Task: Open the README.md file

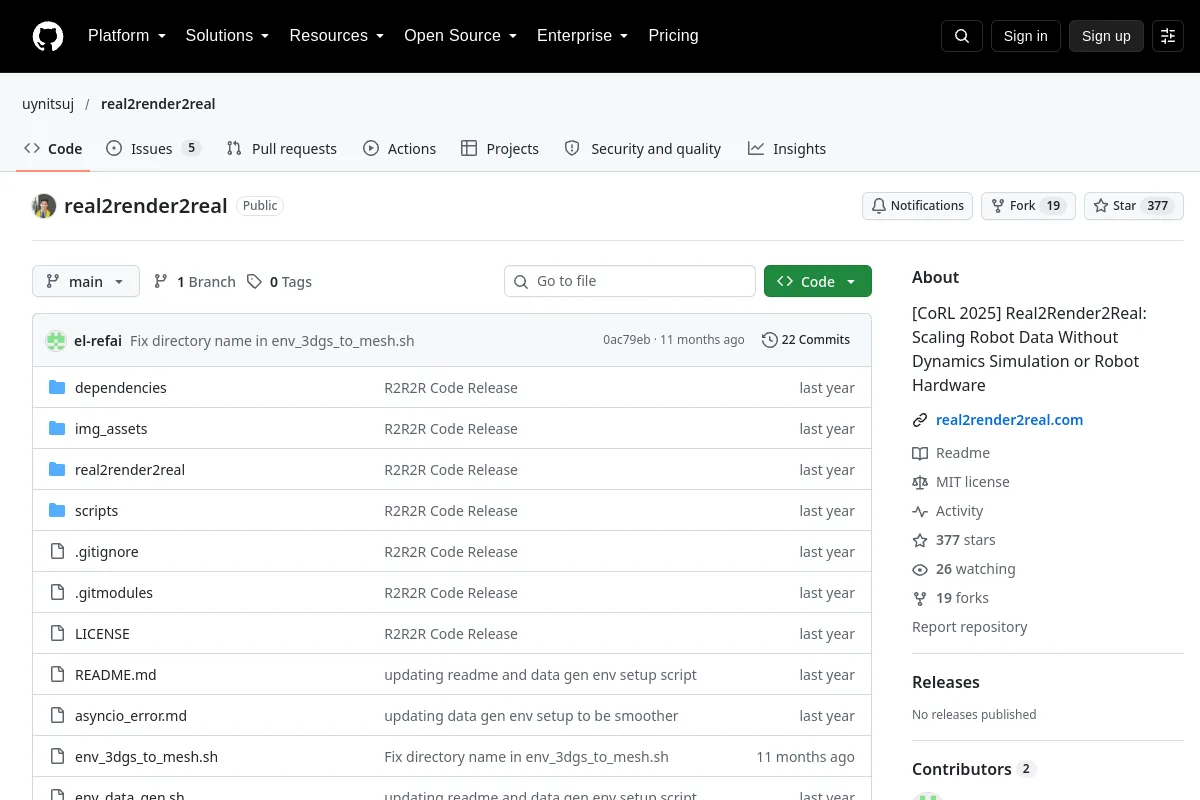Action: 116,675
